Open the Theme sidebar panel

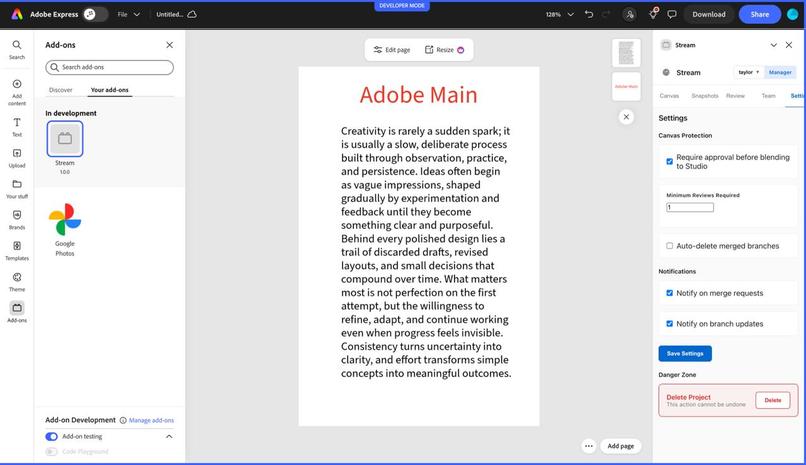tap(17, 282)
